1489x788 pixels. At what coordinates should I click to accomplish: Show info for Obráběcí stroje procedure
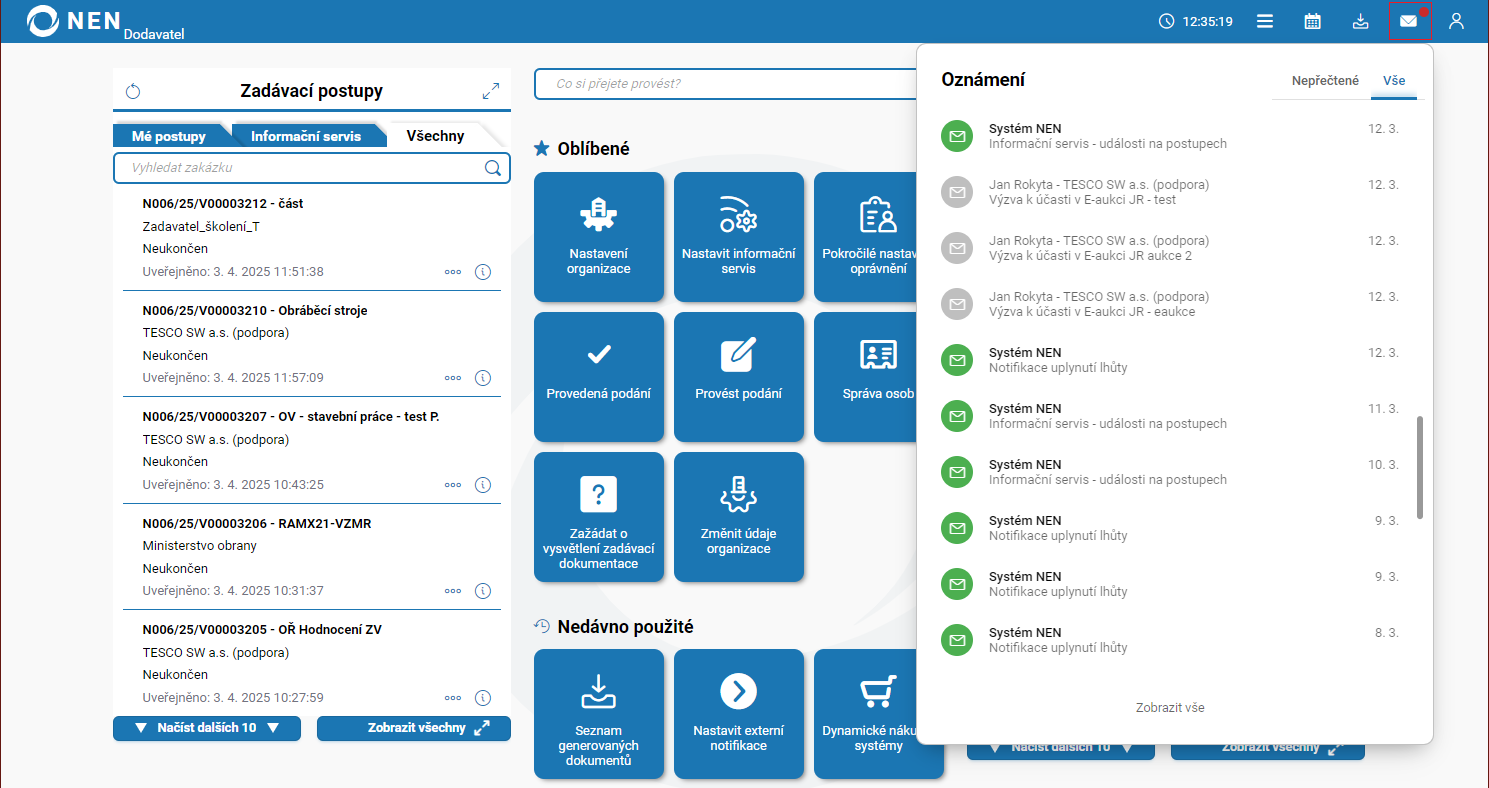click(x=482, y=378)
